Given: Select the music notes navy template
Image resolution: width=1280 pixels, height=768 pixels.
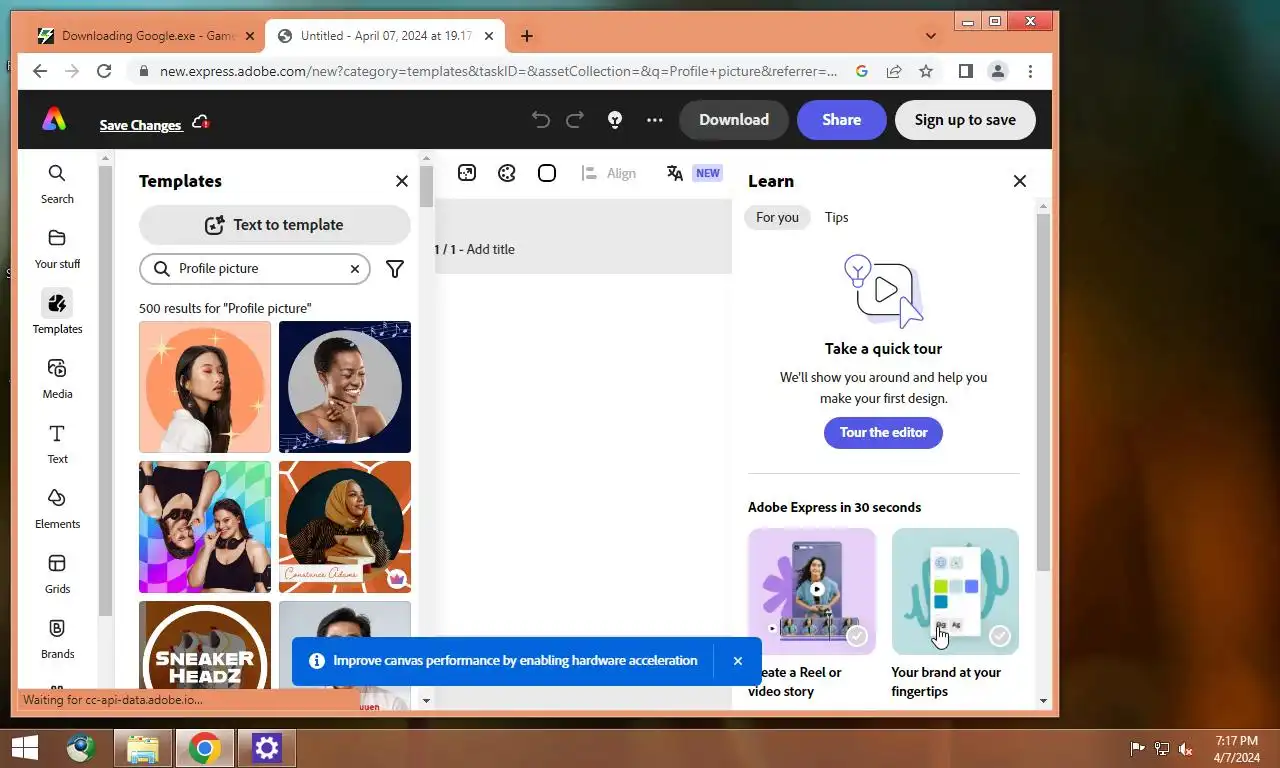Looking at the screenshot, I should pos(345,387).
